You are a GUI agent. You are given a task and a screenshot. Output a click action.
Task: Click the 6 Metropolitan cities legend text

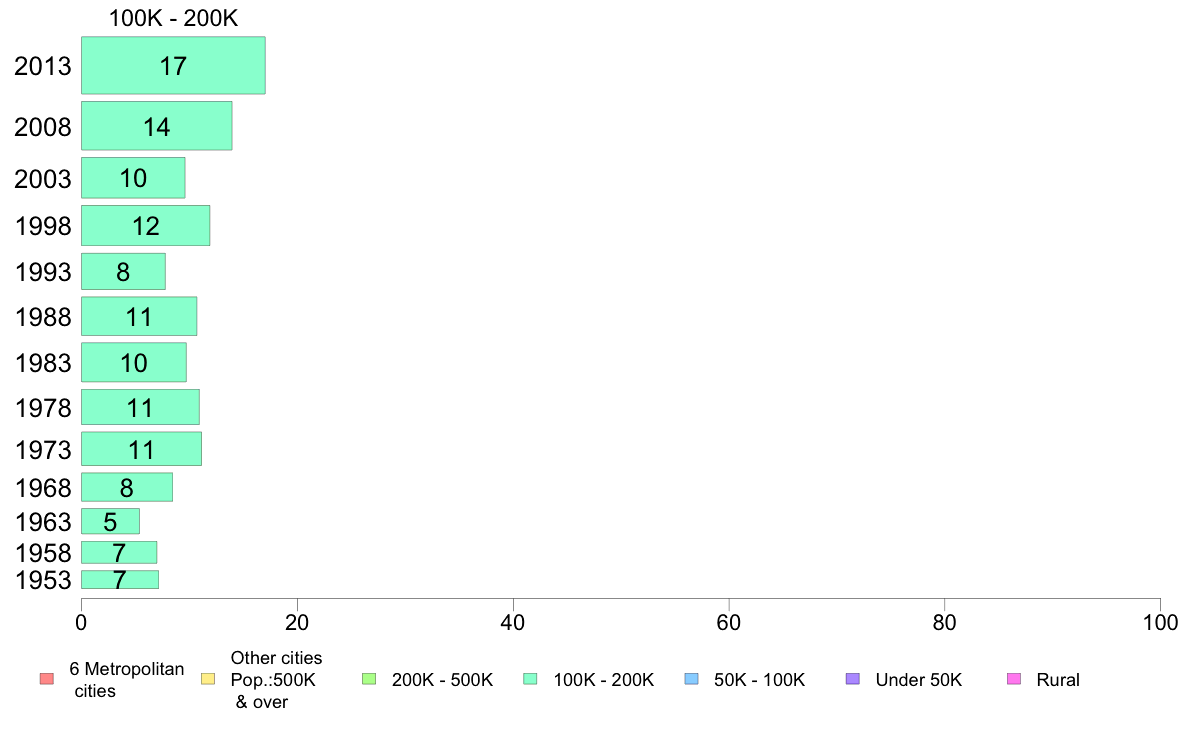click(127, 680)
